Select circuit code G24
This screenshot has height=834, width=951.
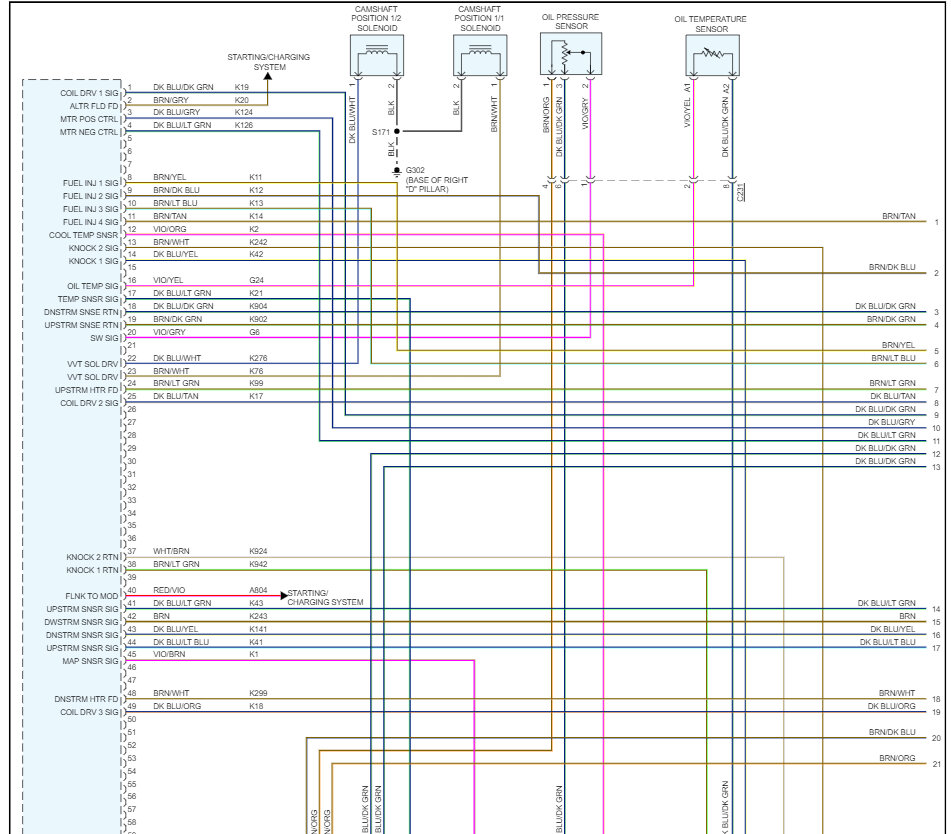[x=257, y=280]
